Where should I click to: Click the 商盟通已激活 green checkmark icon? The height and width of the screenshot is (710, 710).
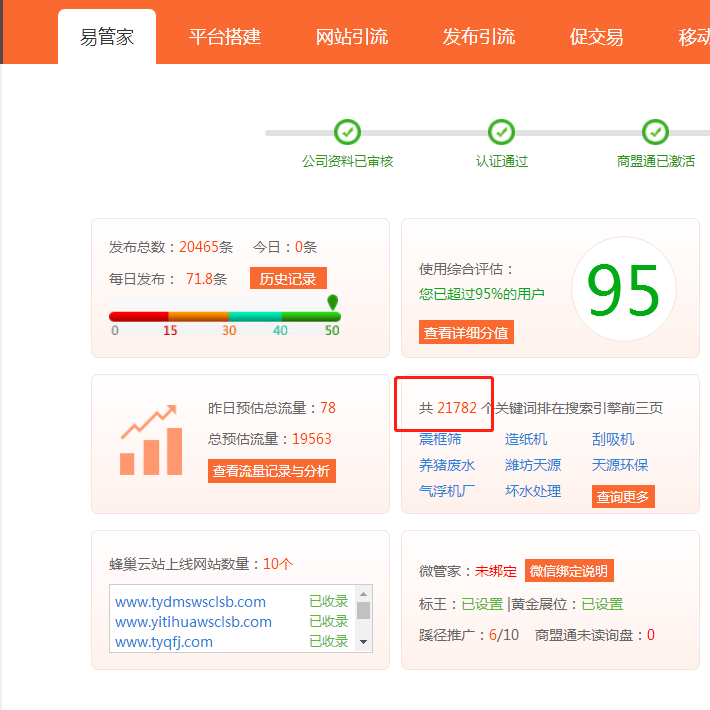[x=655, y=132]
